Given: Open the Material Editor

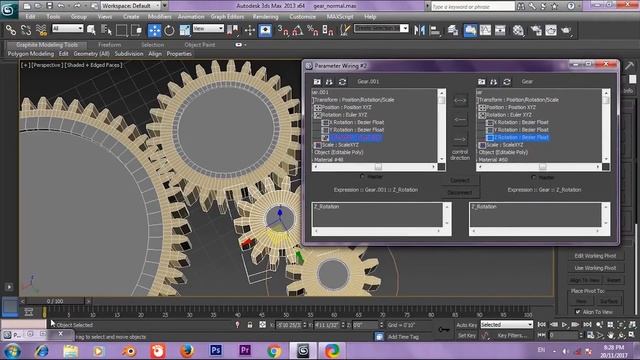Looking at the screenshot, I should [518, 30].
